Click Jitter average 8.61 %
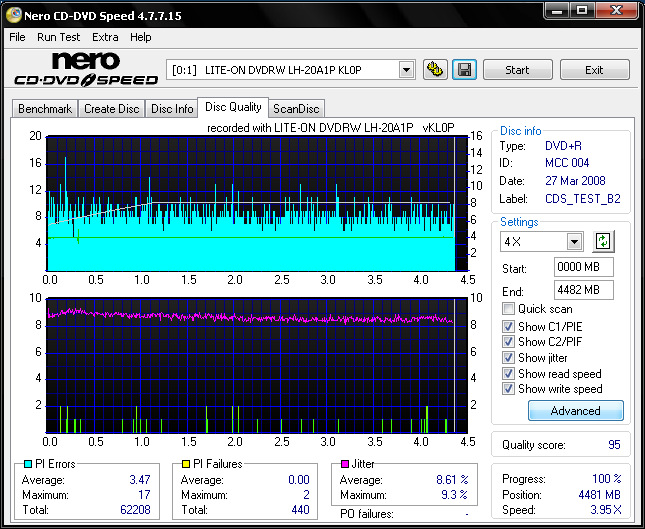This screenshot has height=529, width=645. (452, 480)
